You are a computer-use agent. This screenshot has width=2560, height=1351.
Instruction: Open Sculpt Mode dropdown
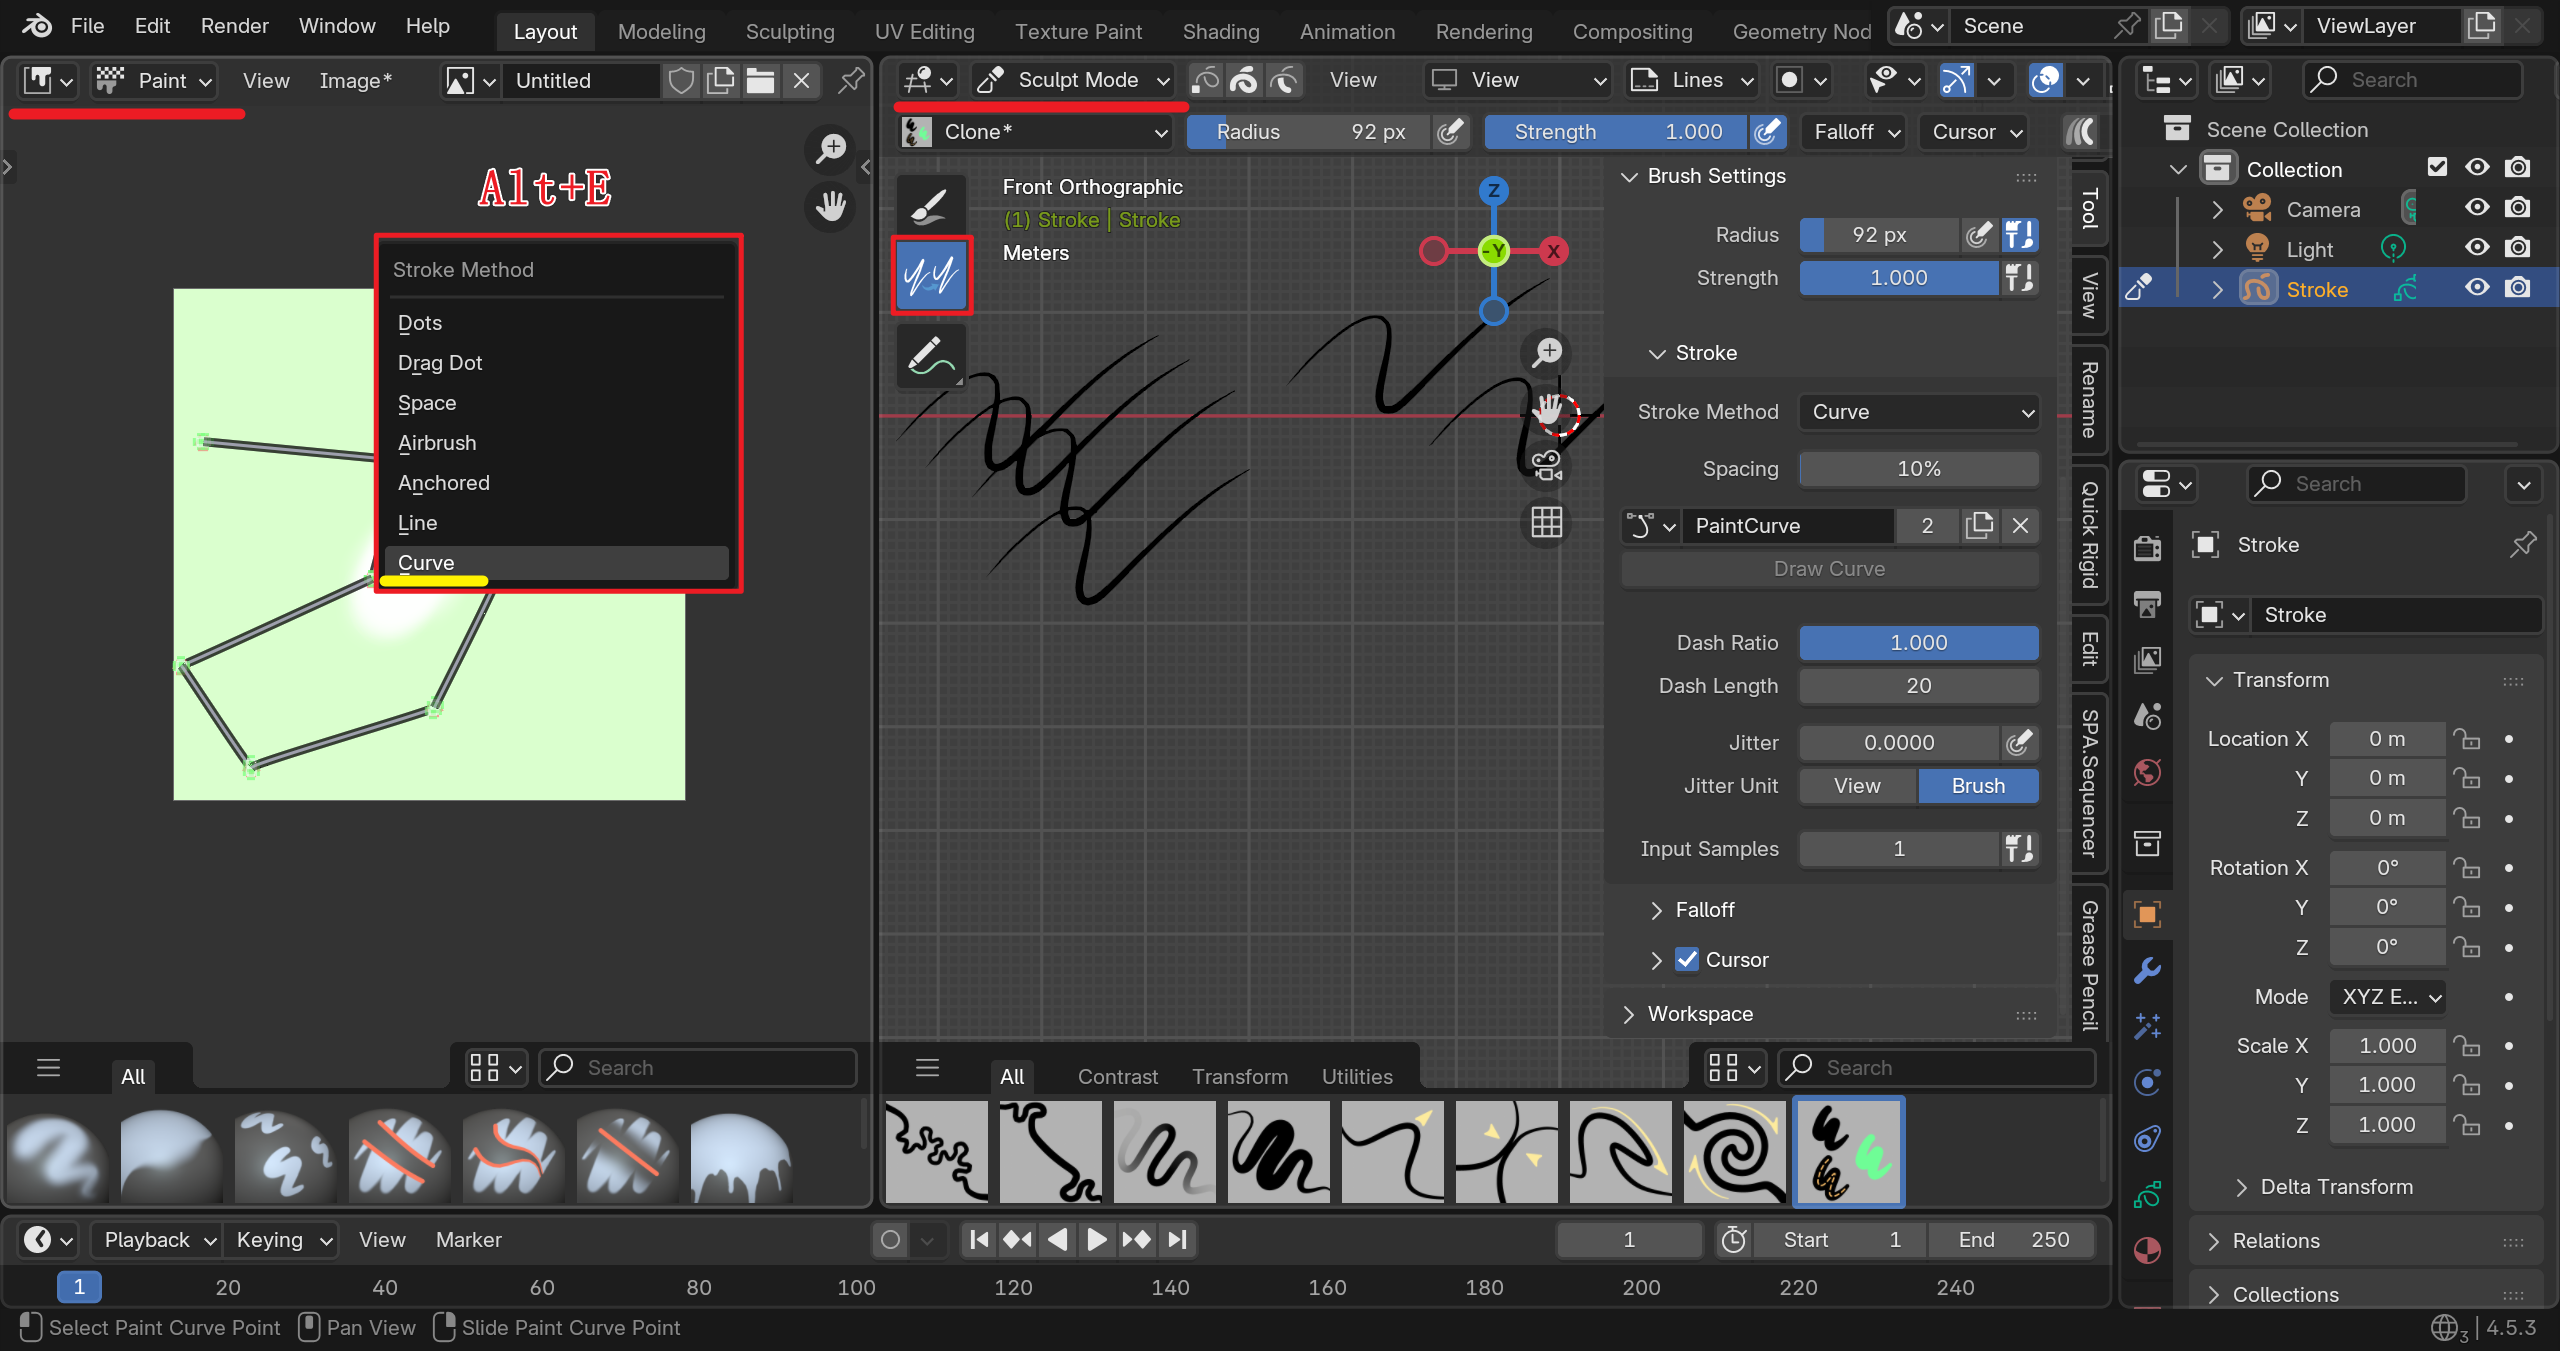[x=1075, y=80]
